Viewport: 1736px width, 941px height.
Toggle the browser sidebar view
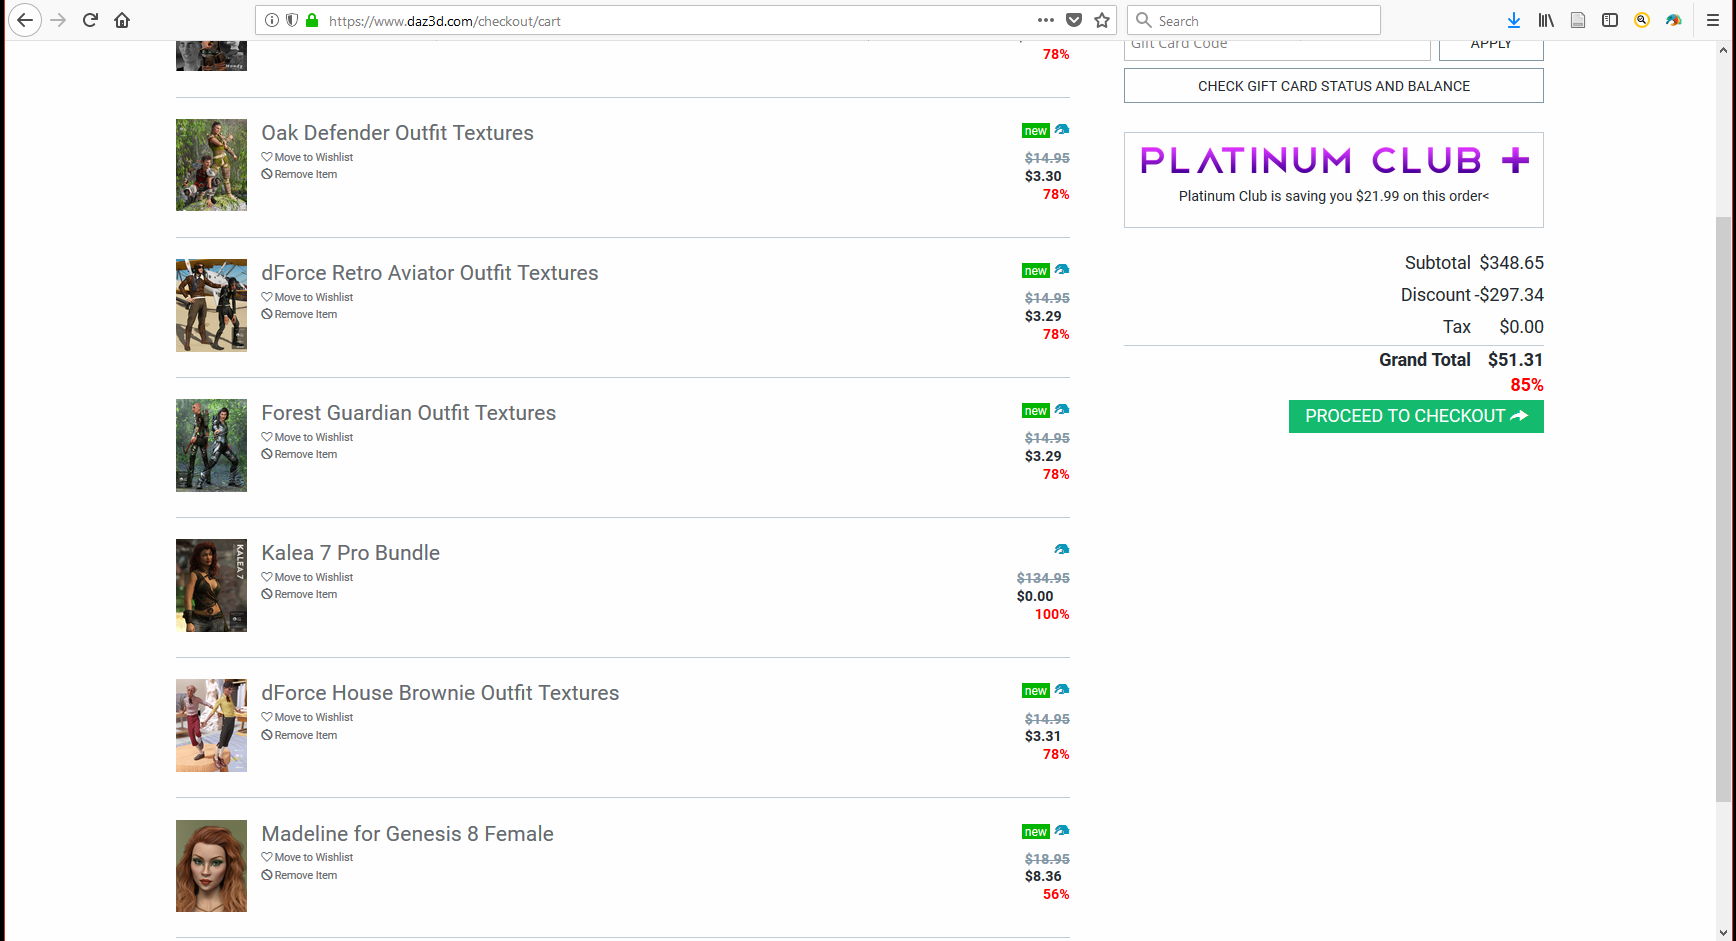click(1610, 20)
